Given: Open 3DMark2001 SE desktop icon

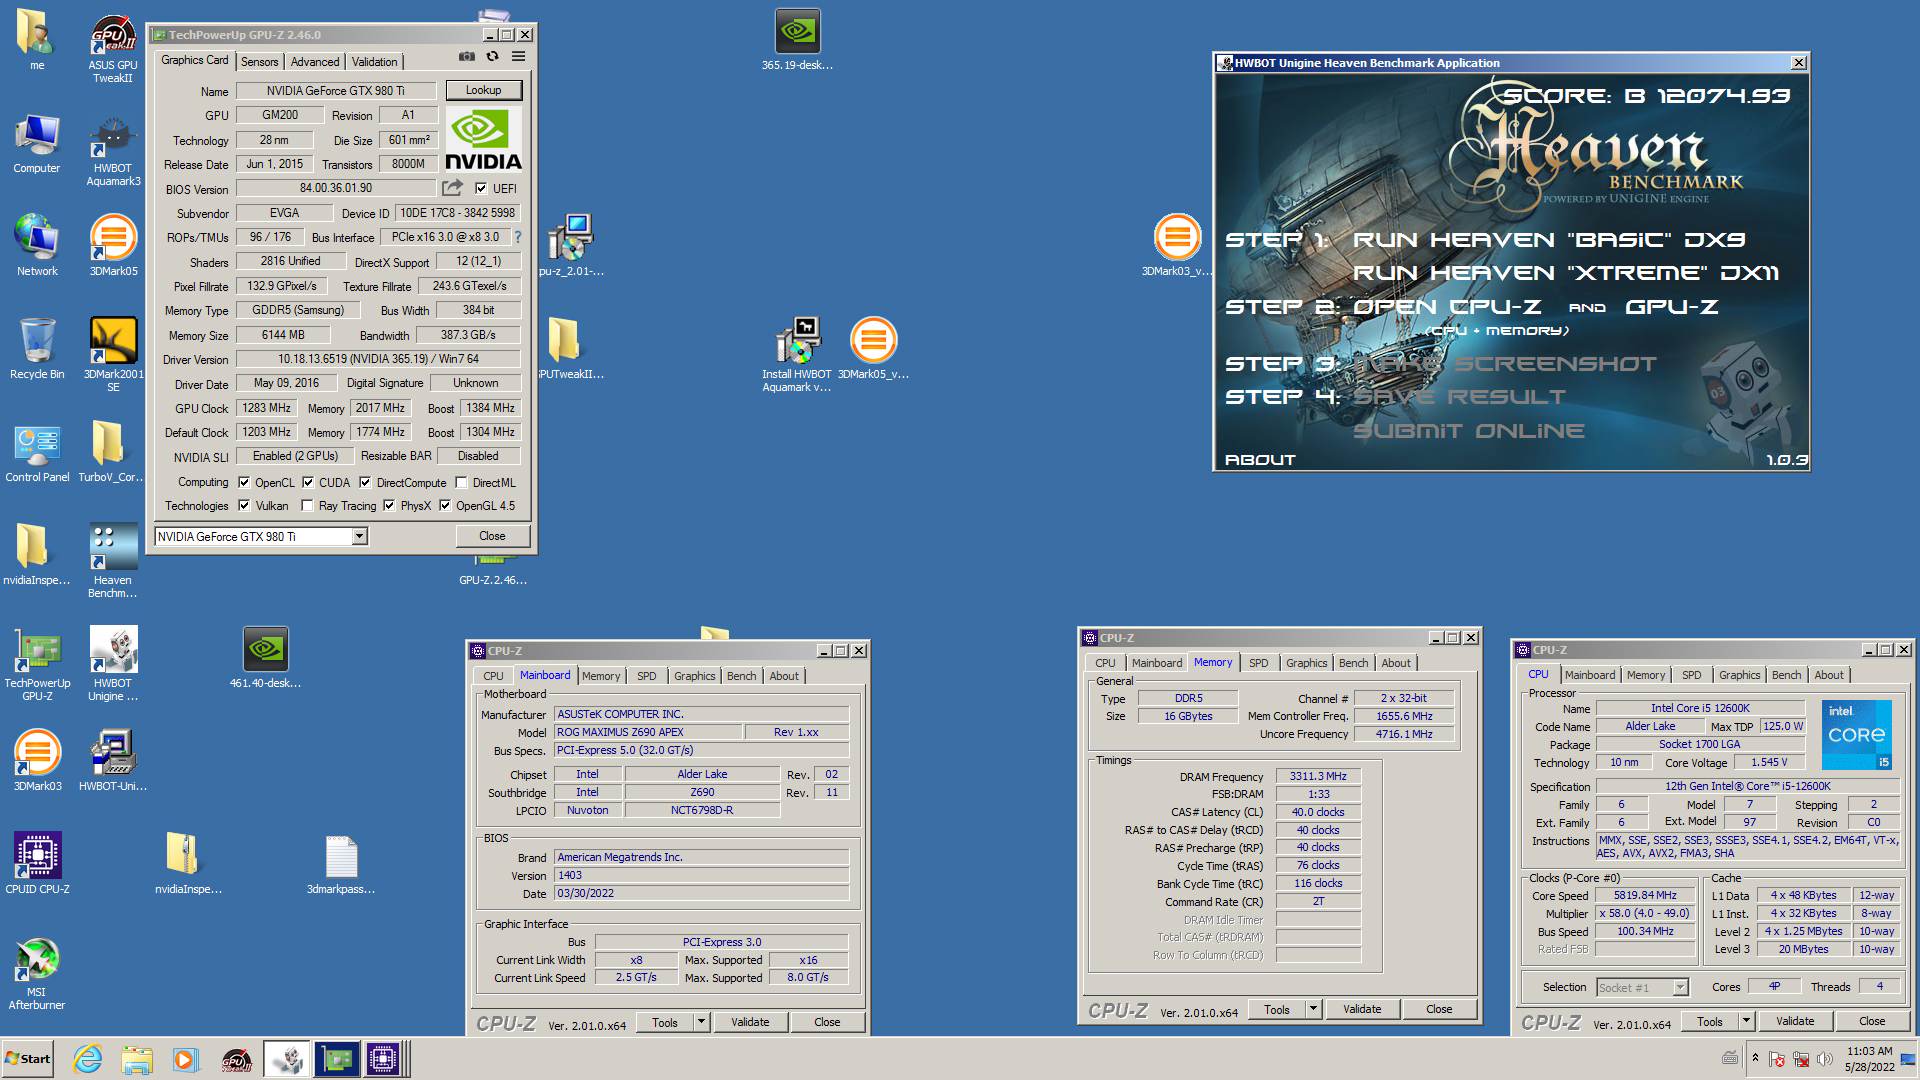Looking at the screenshot, I should point(113,354).
